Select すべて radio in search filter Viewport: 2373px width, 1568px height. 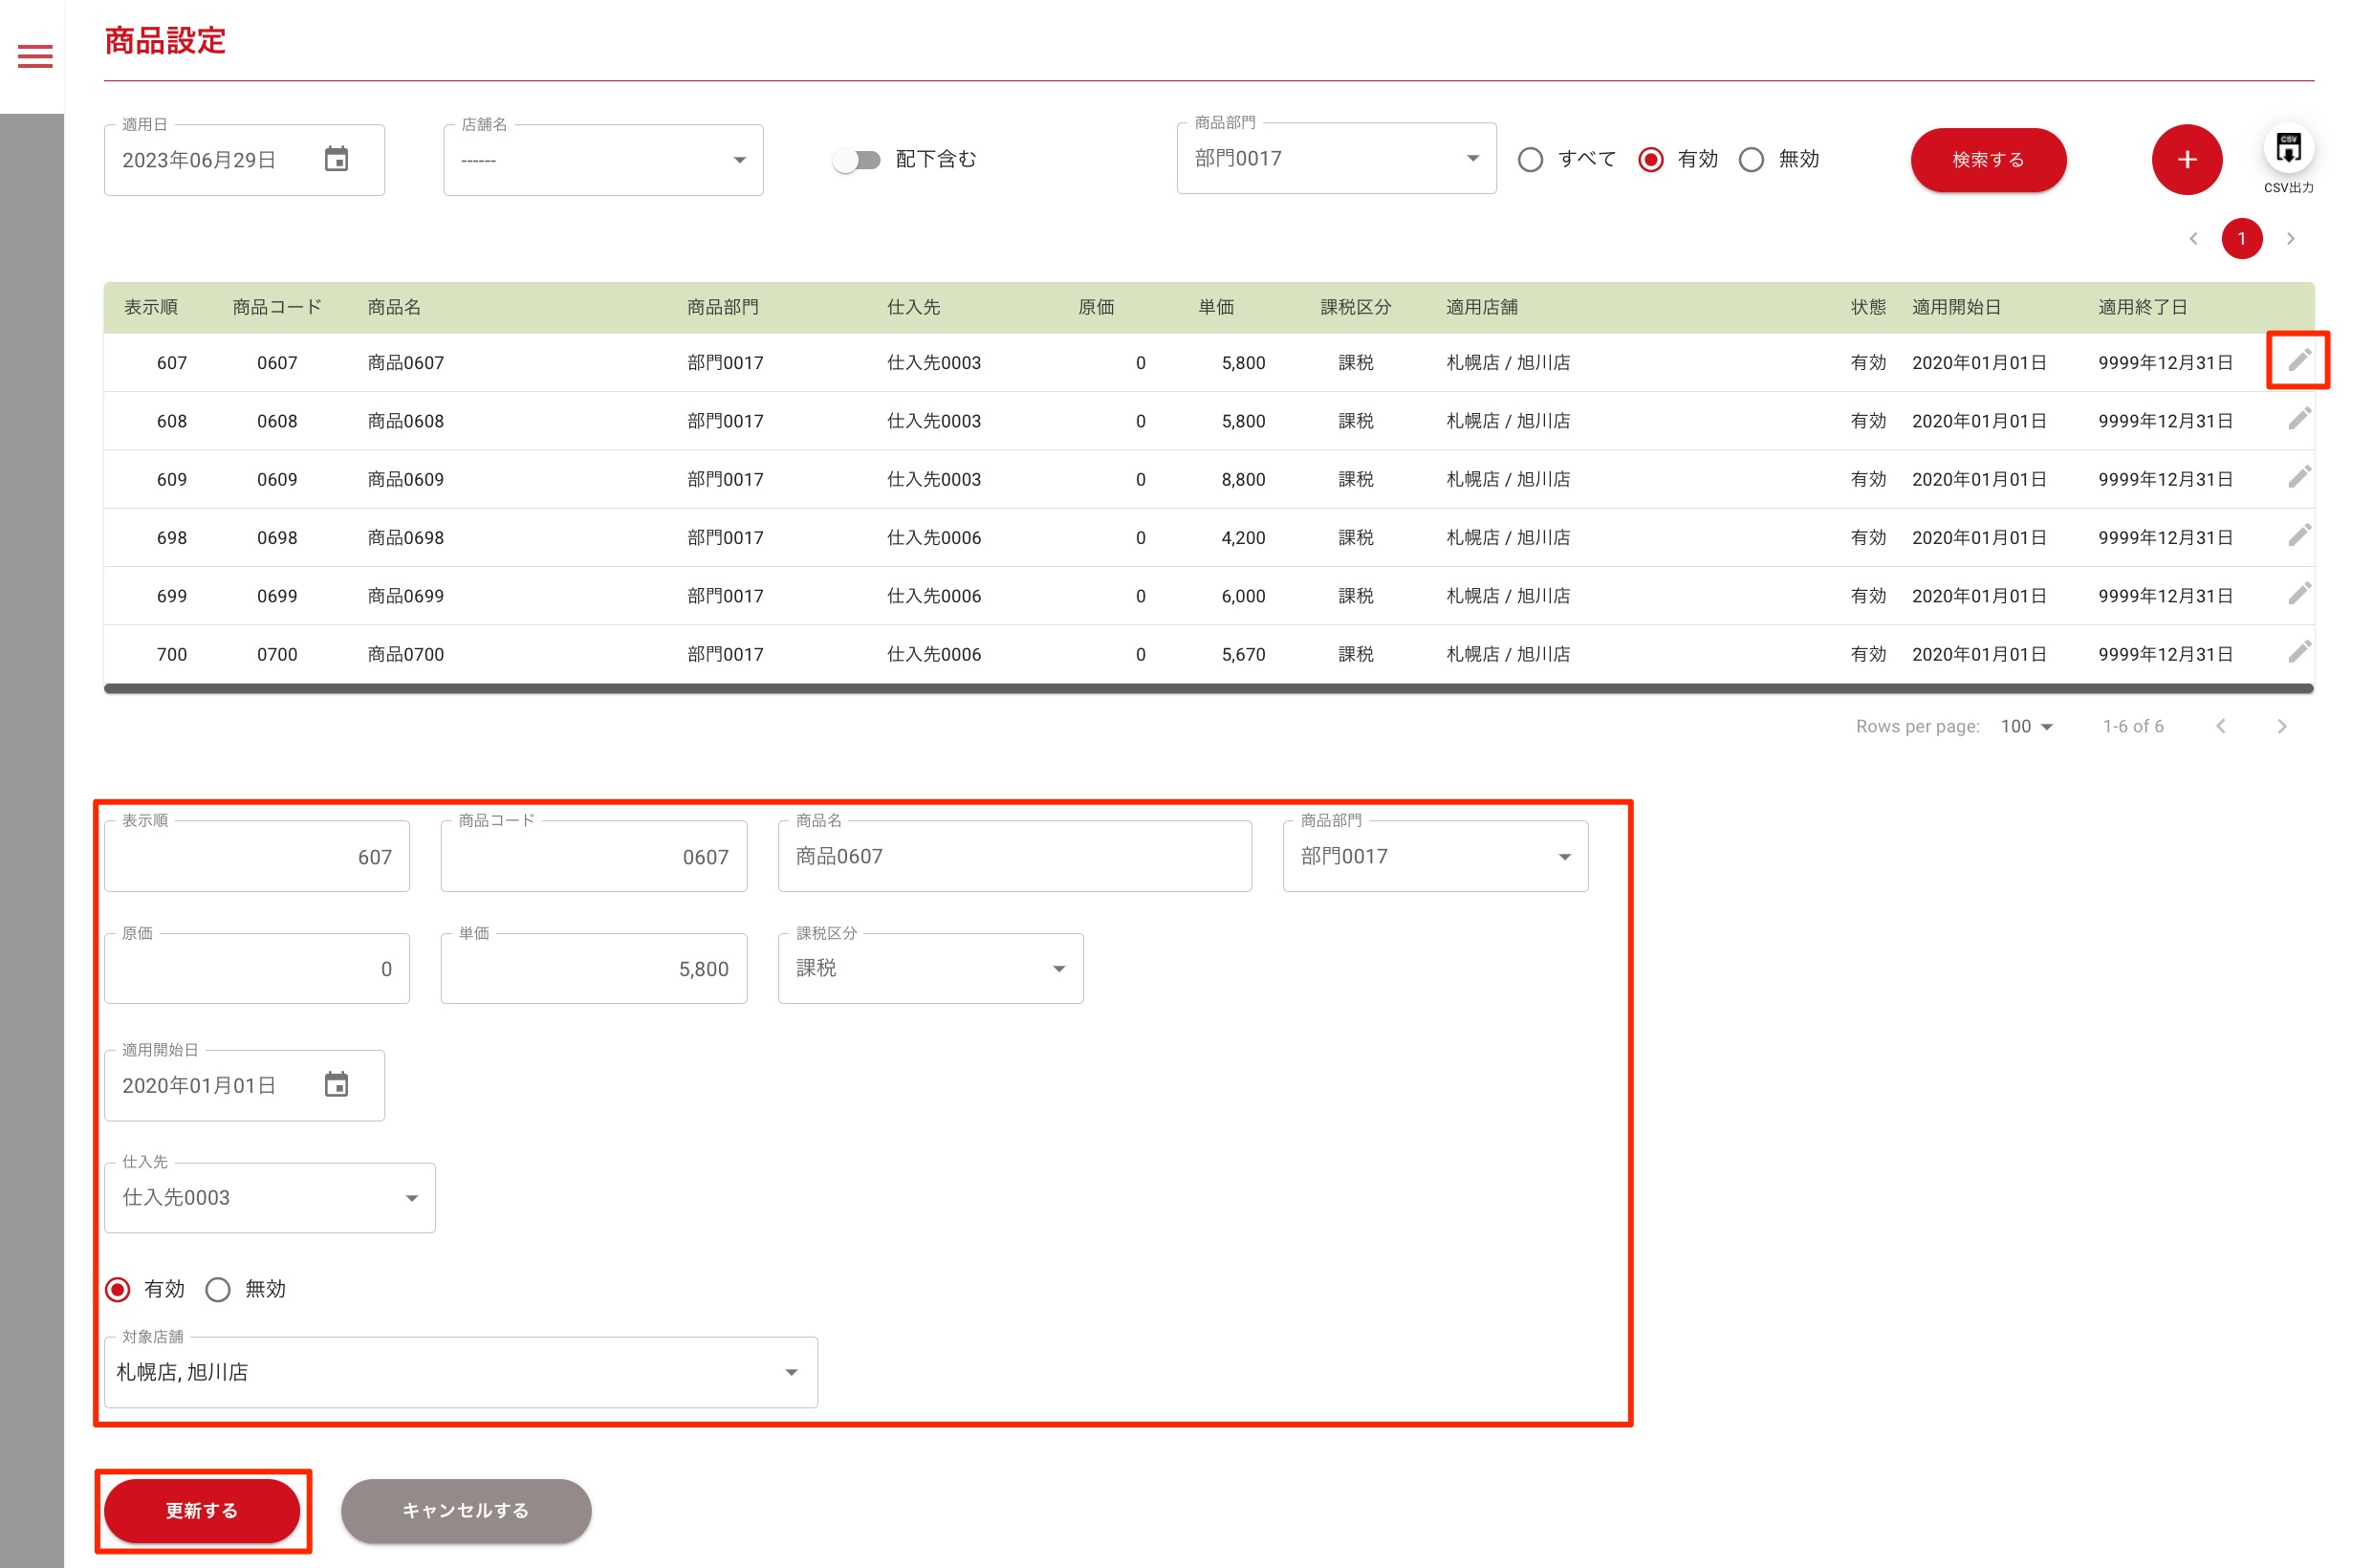1530,160
